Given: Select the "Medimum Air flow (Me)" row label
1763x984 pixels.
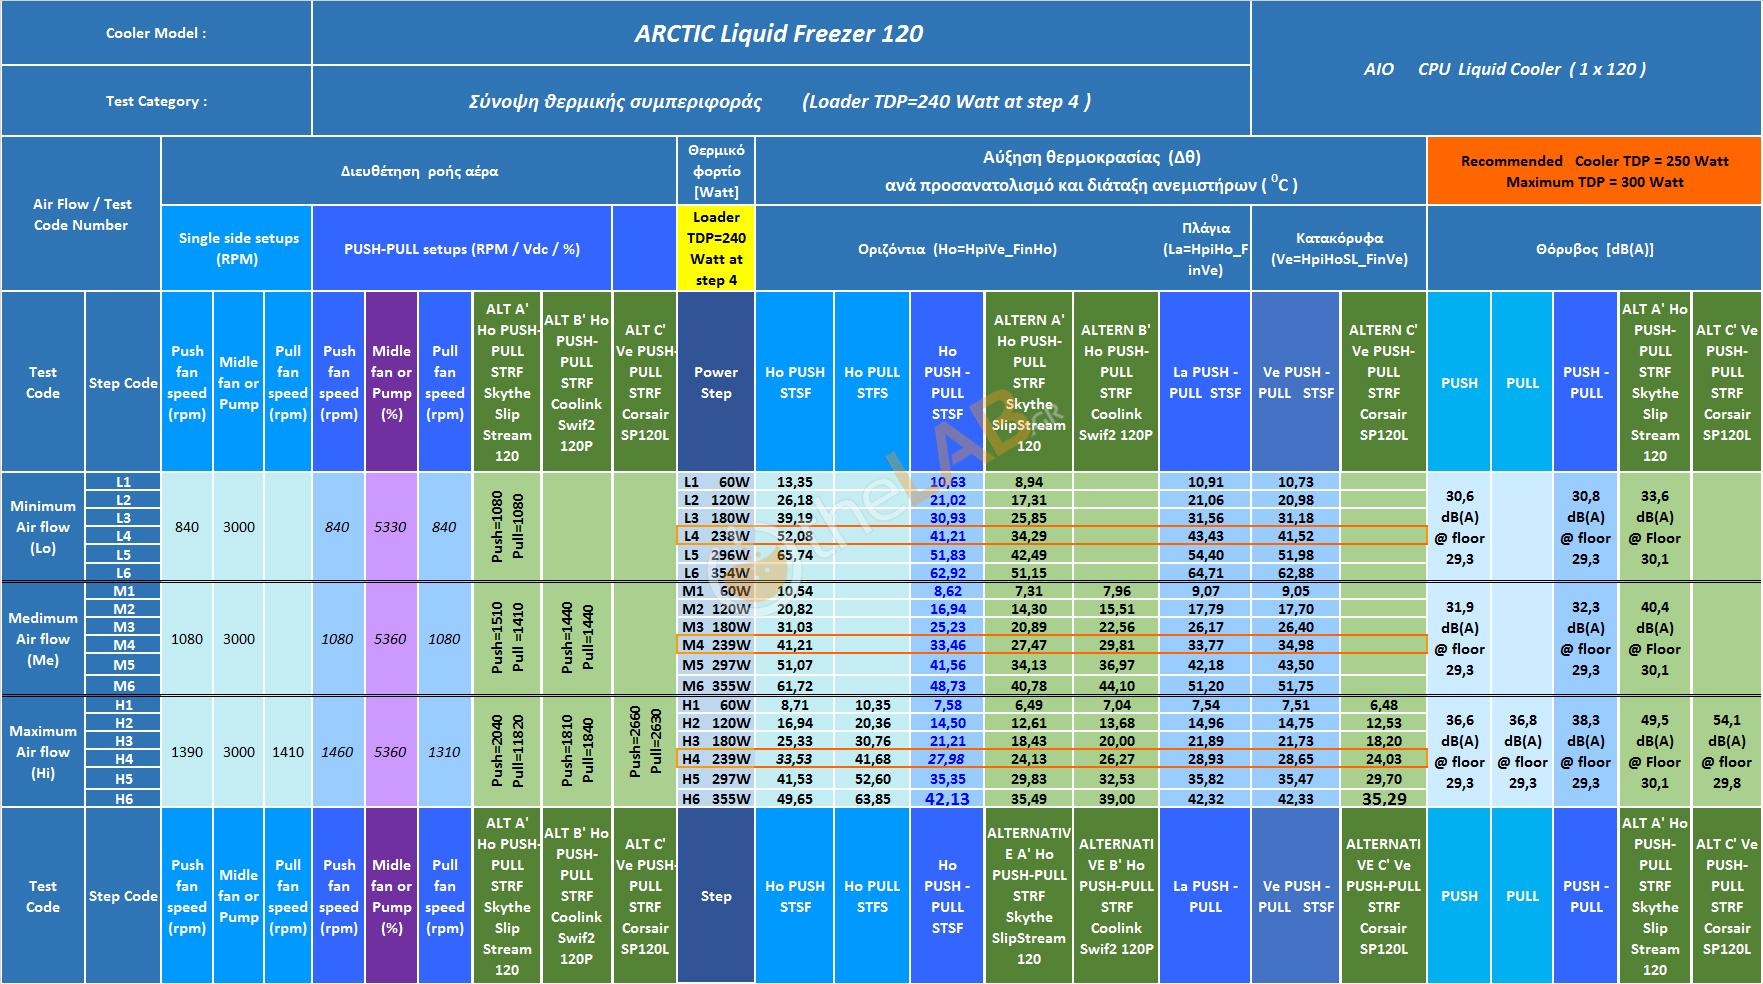Looking at the screenshot, I should [x=43, y=639].
